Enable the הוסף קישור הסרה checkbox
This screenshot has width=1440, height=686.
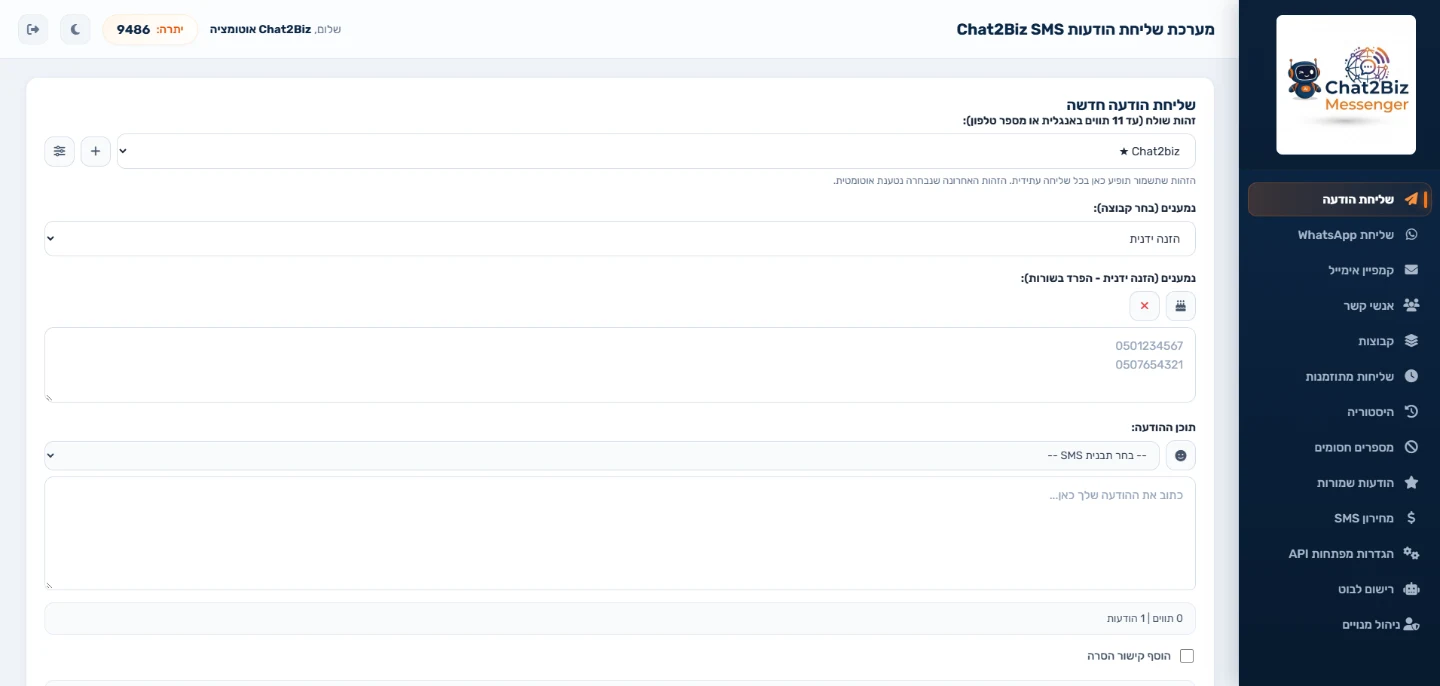coord(1187,656)
